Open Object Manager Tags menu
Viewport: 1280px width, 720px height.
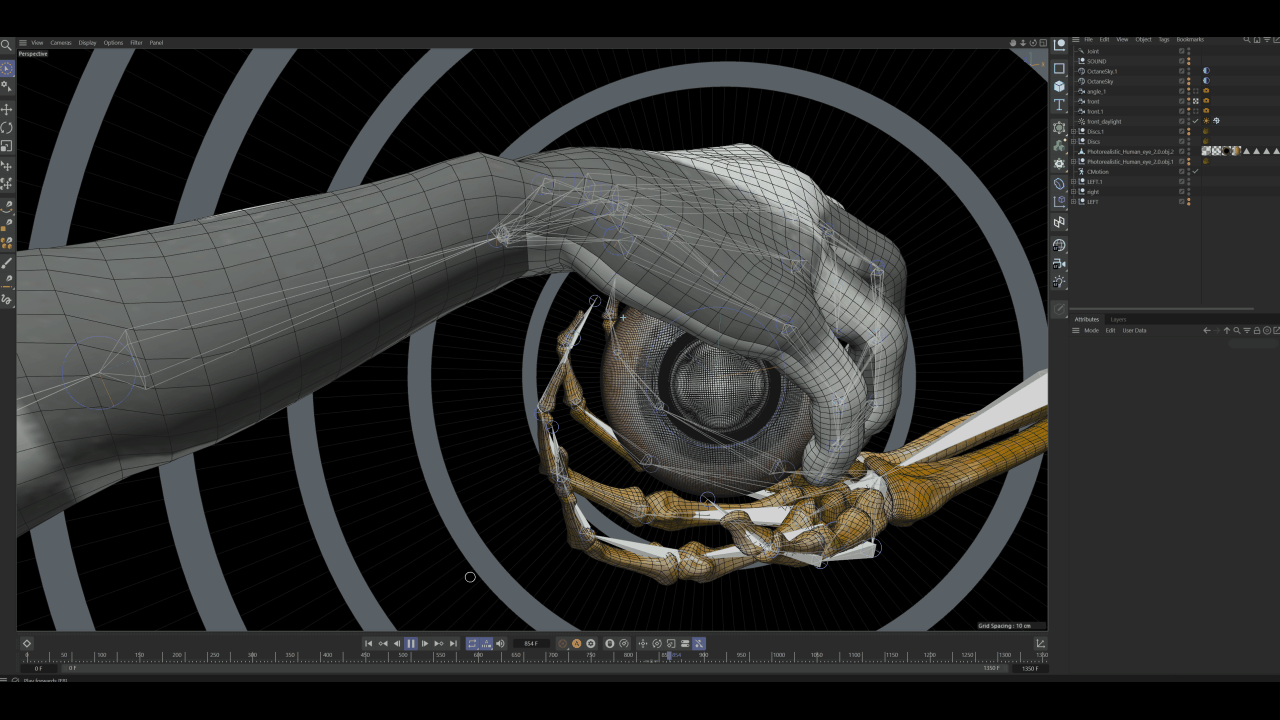click(x=1164, y=40)
